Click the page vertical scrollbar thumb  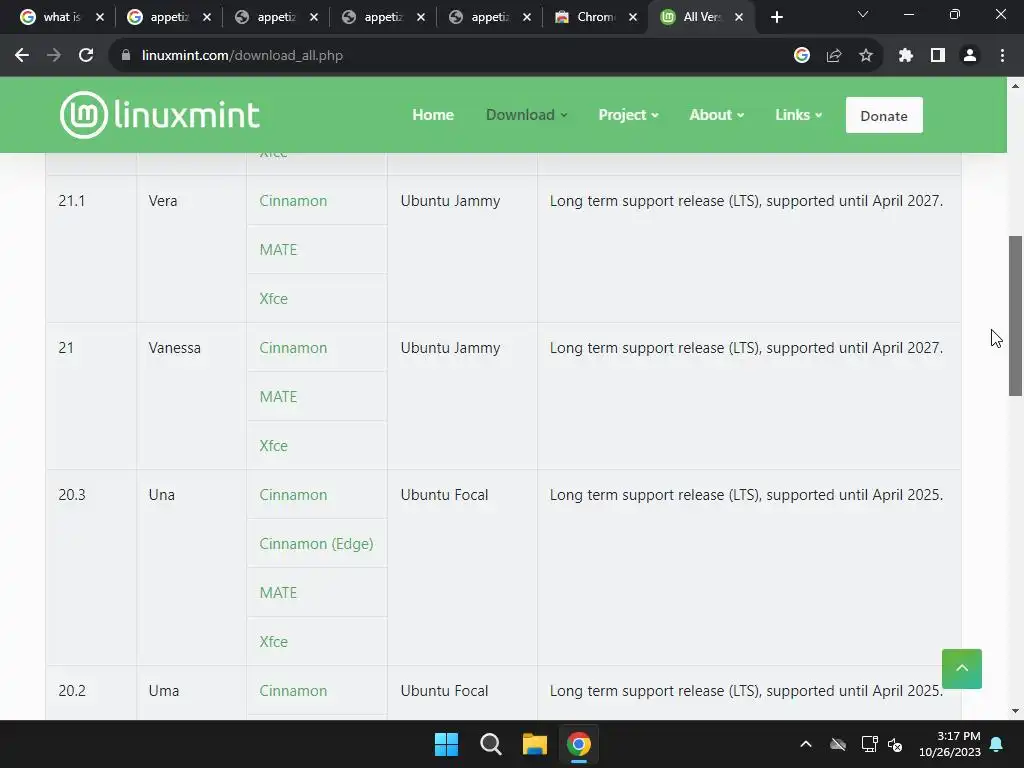coord(1015,315)
